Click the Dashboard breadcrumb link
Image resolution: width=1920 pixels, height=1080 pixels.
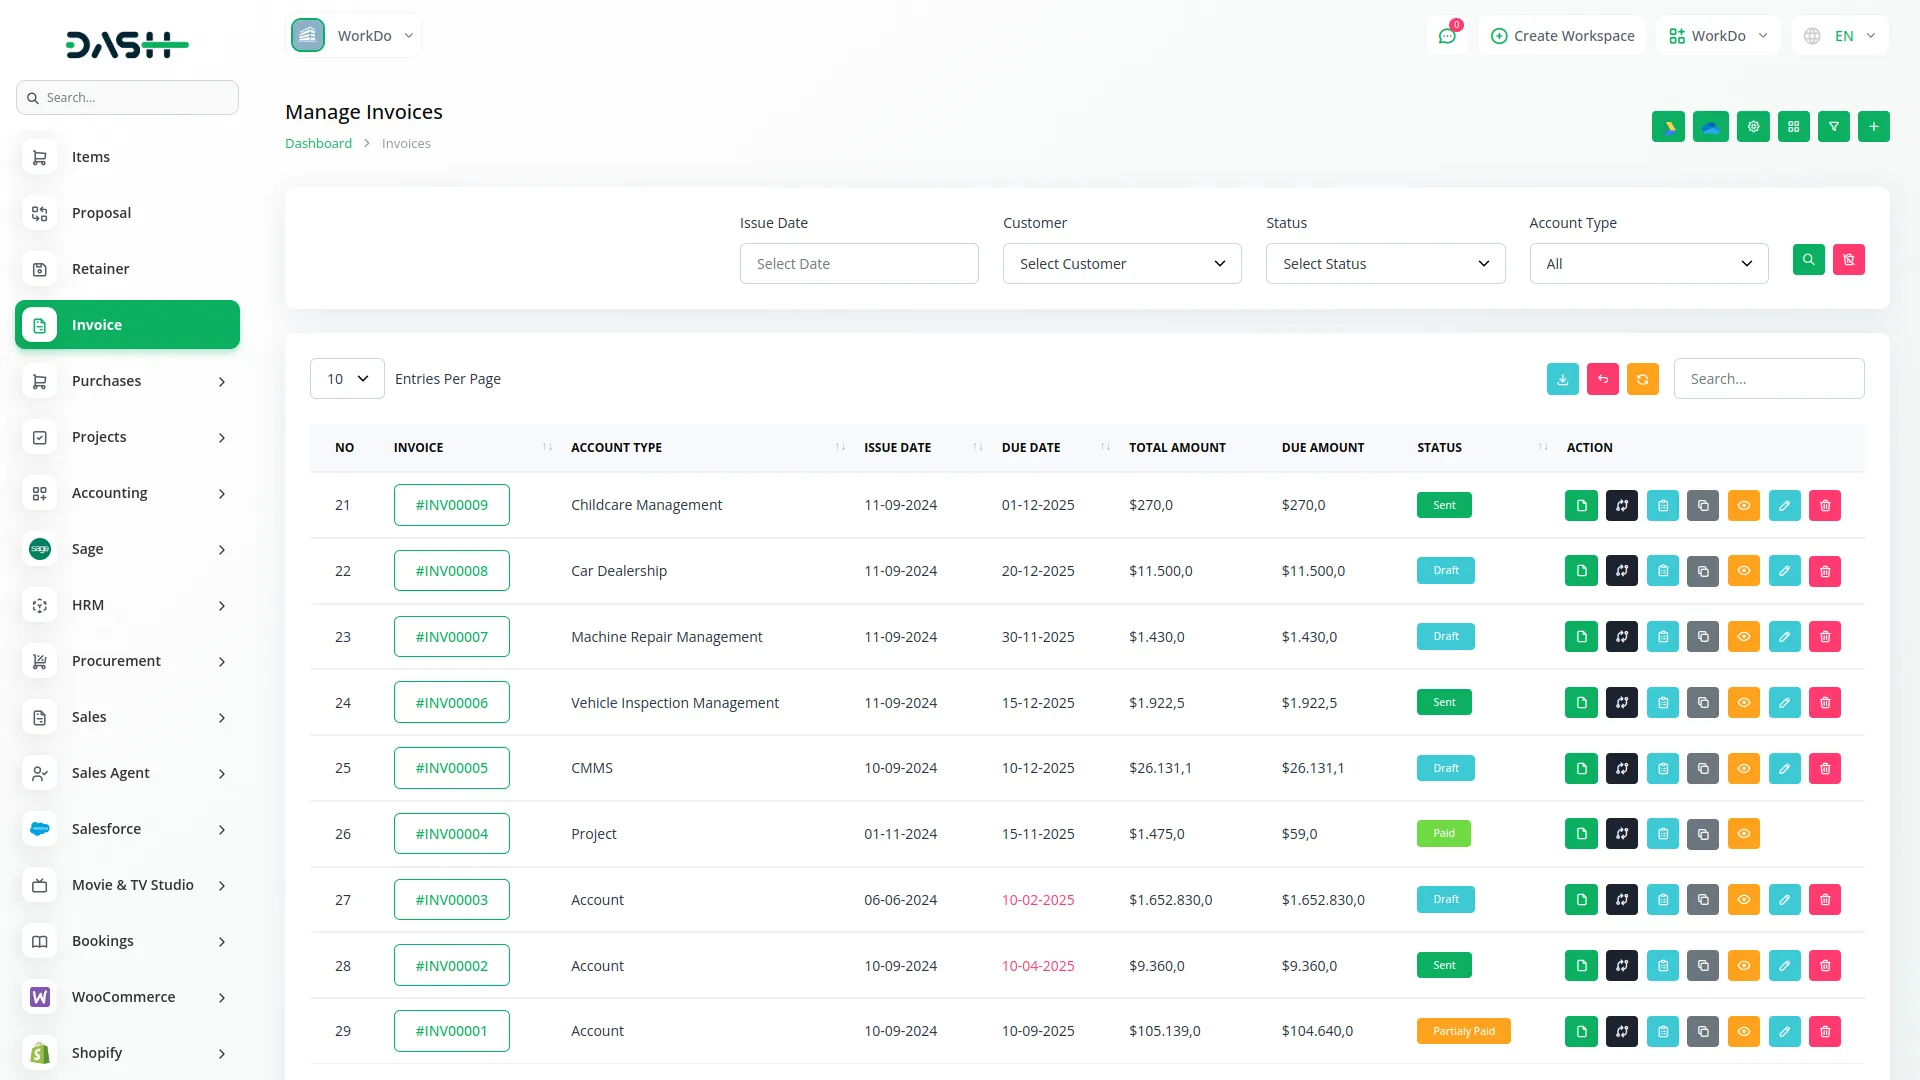tap(318, 144)
